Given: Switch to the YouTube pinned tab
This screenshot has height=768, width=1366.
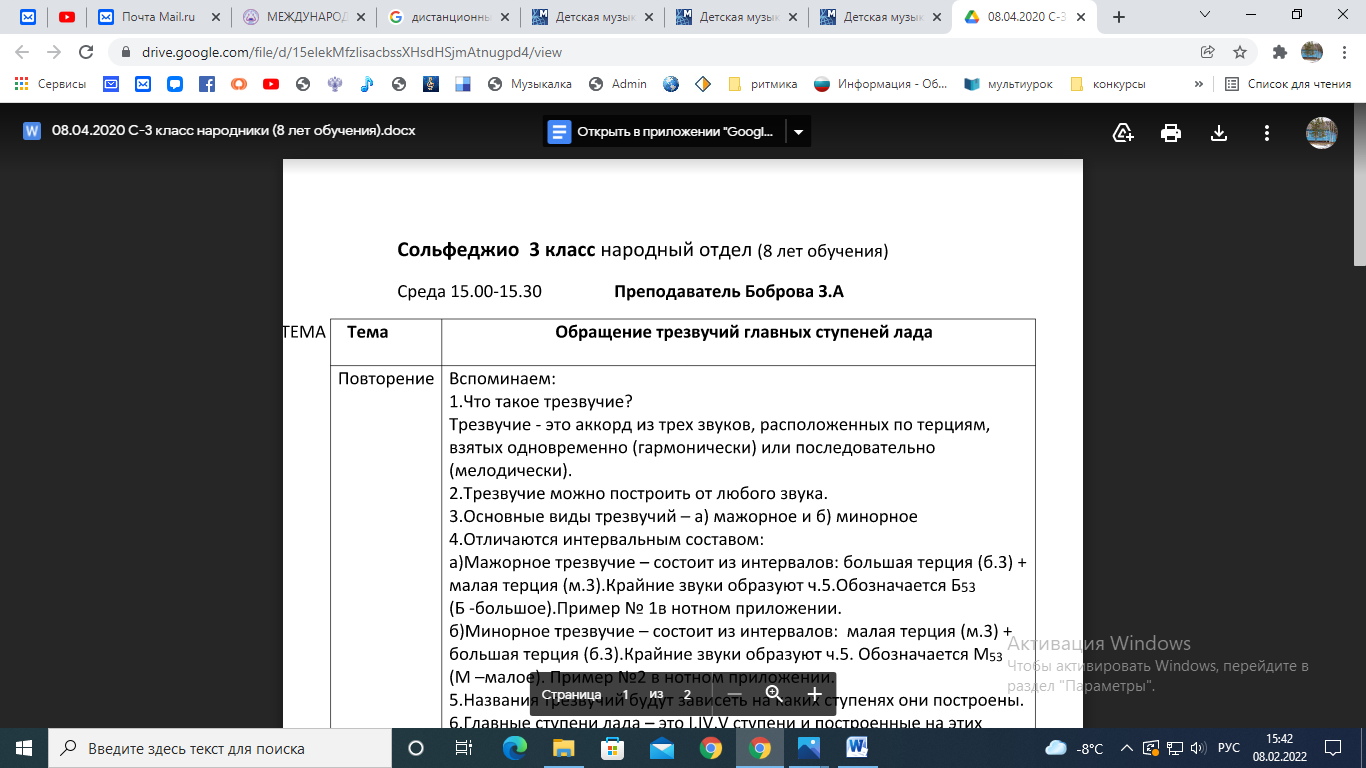Looking at the screenshot, I should pos(66,17).
